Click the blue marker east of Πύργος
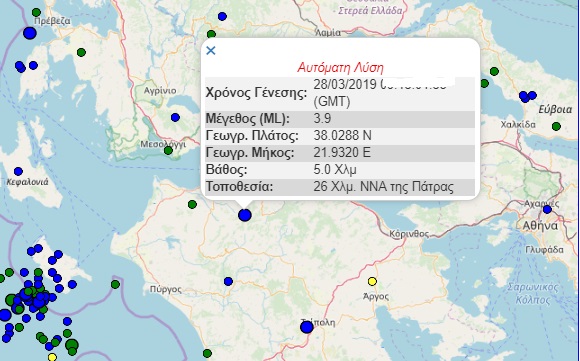580x361 pixels. tap(228, 281)
